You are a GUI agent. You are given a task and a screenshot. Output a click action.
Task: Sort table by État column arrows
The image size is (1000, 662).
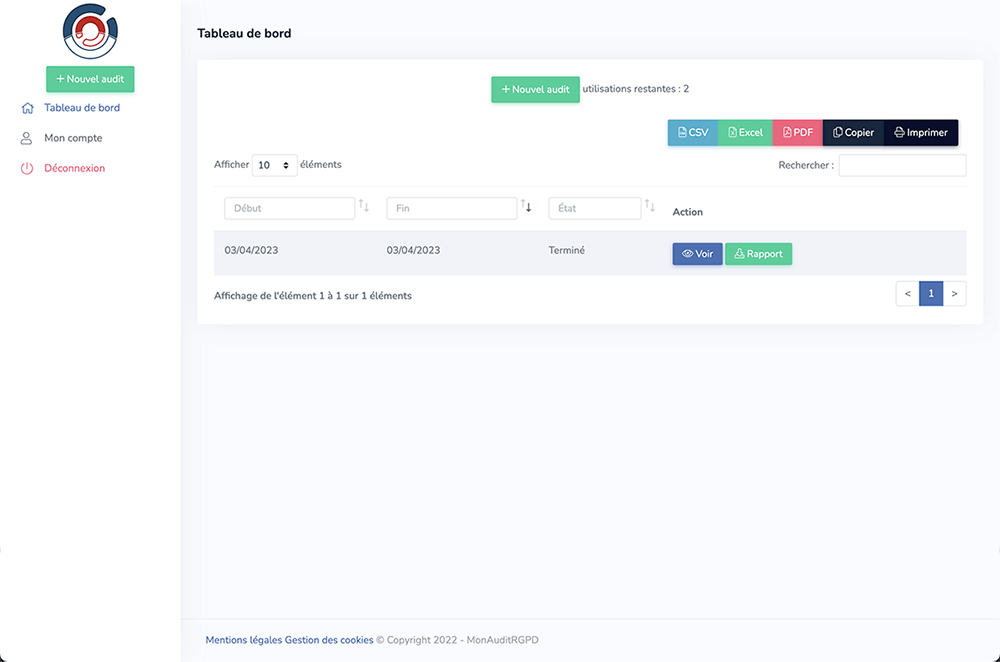click(x=650, y=207)
